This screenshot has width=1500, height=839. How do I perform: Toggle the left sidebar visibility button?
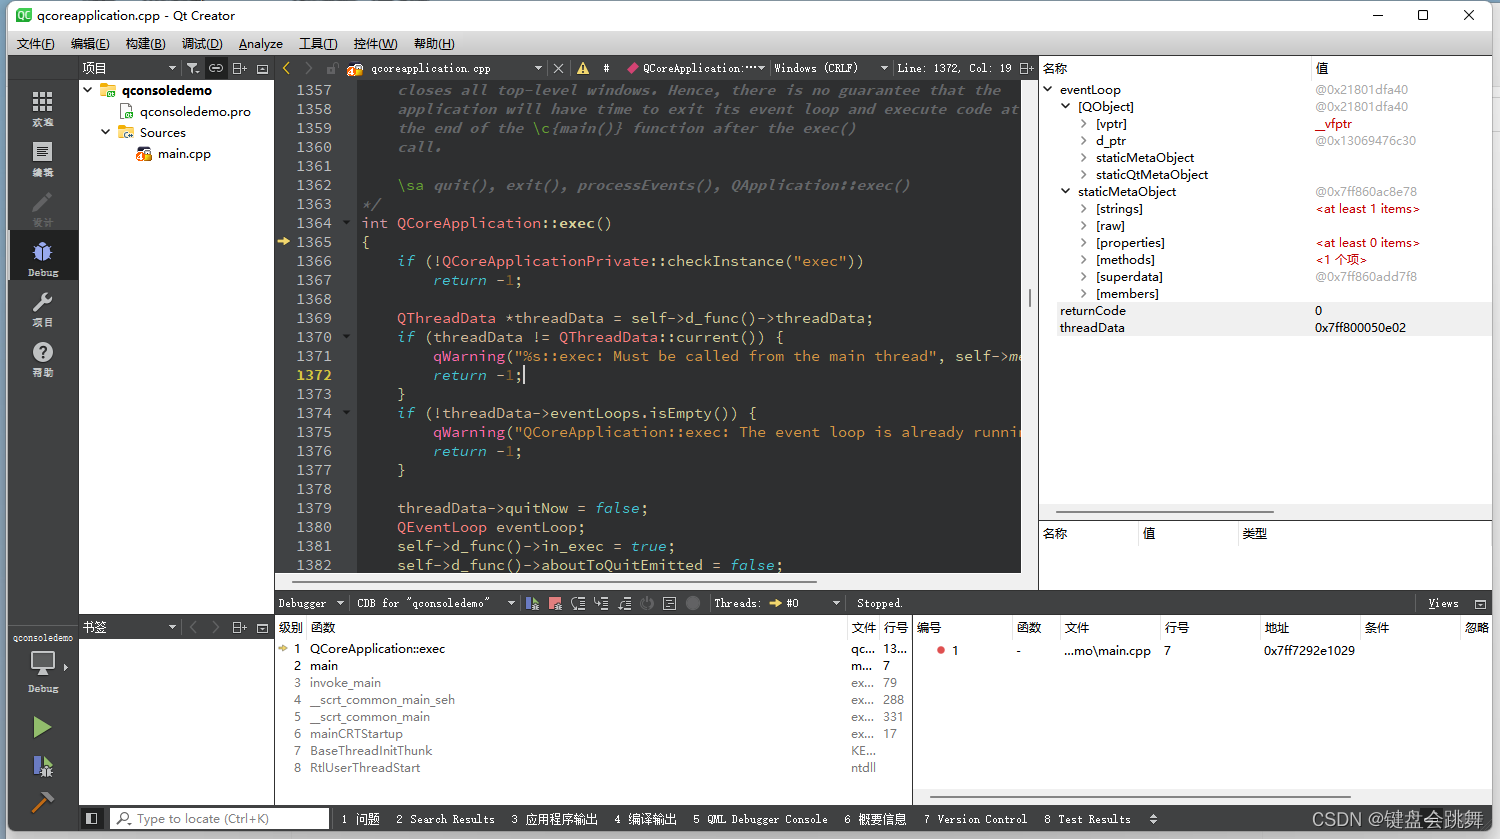point(91,819)
